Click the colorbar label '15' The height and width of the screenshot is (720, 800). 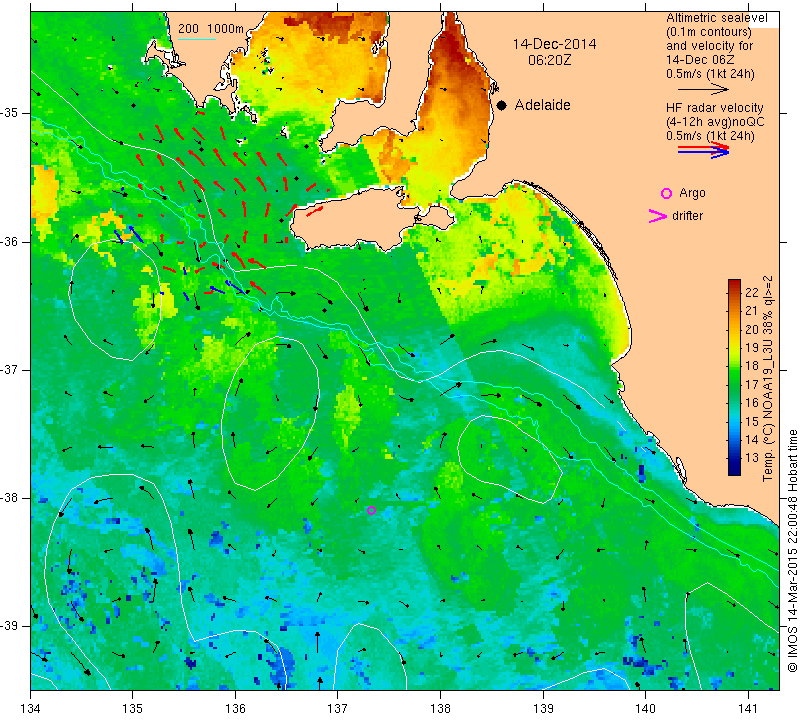(752, 421)
